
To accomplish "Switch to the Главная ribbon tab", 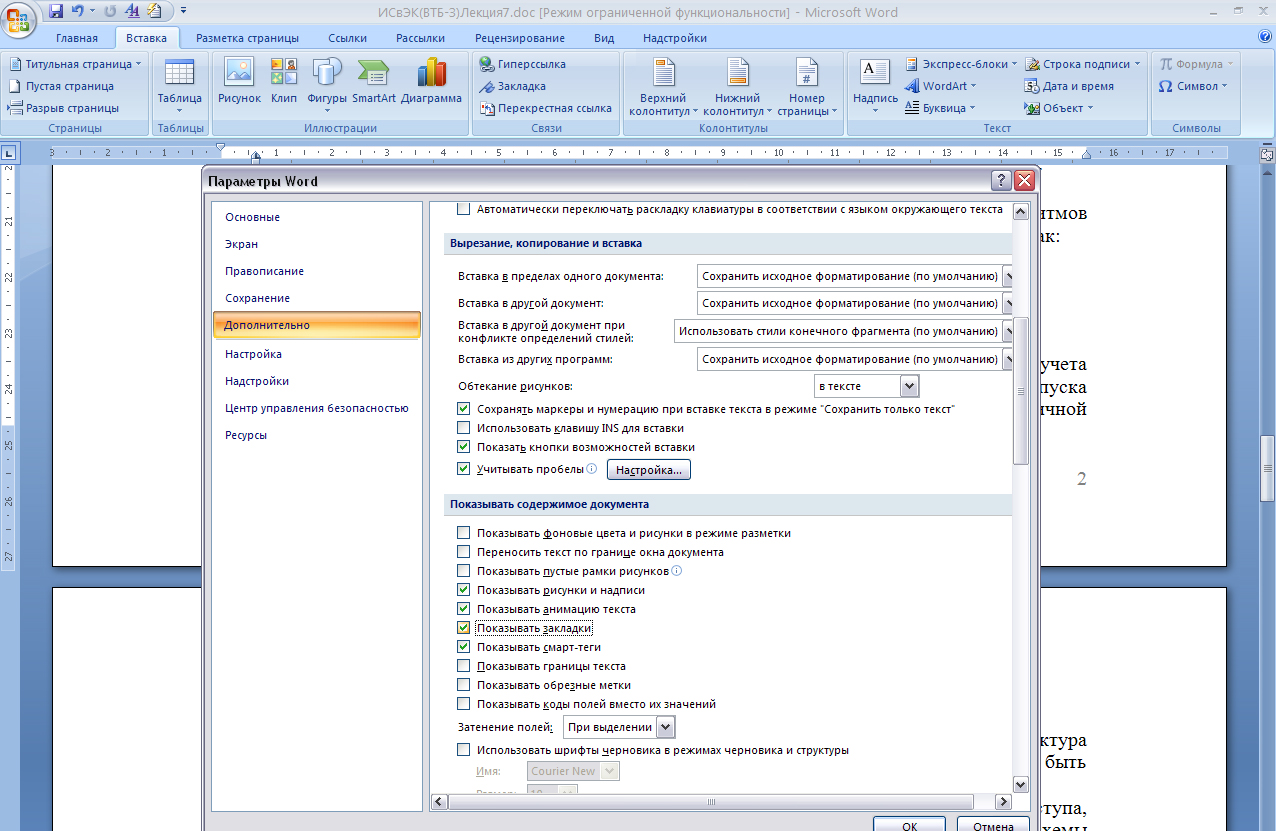I will tap(77, 38).
